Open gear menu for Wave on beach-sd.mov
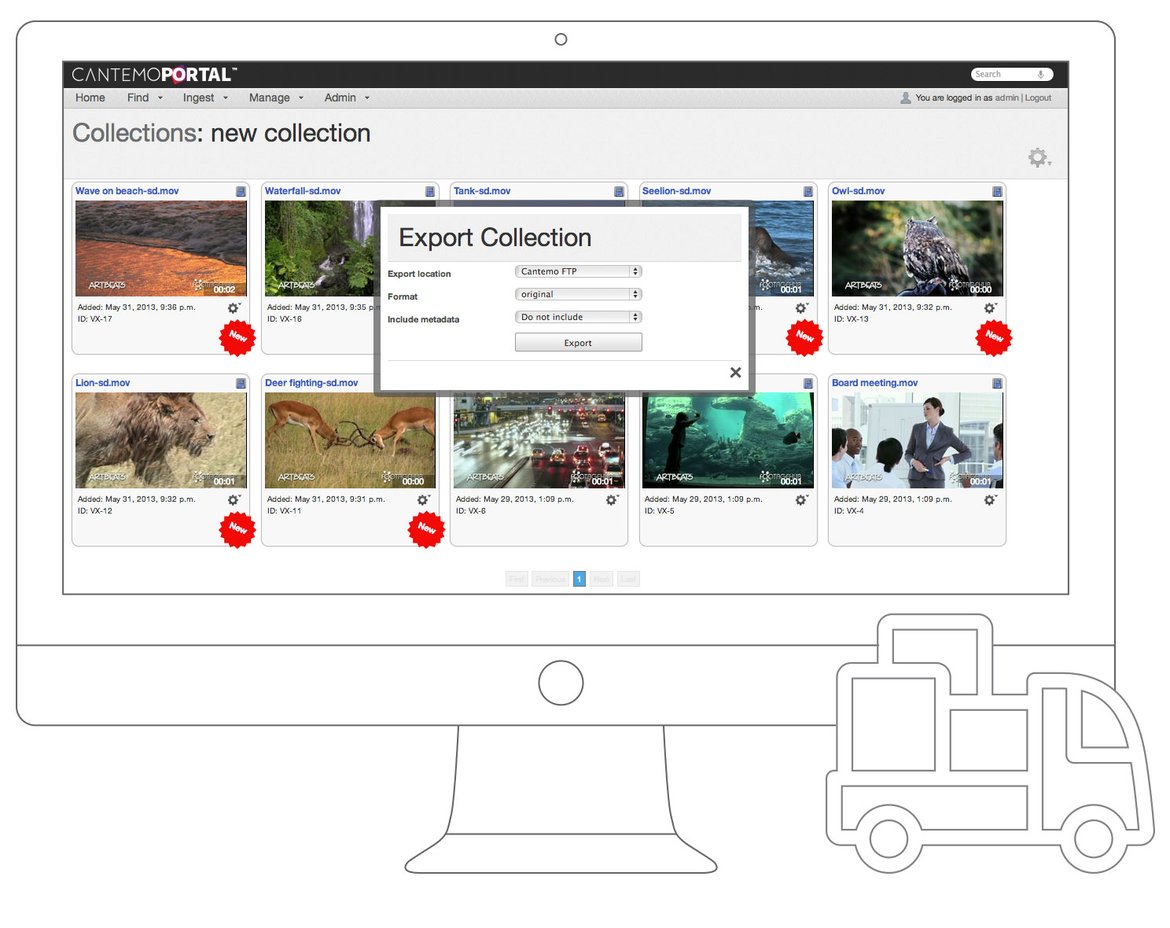This screenshot has height=928, width=1170. click(x=234, y=308)
